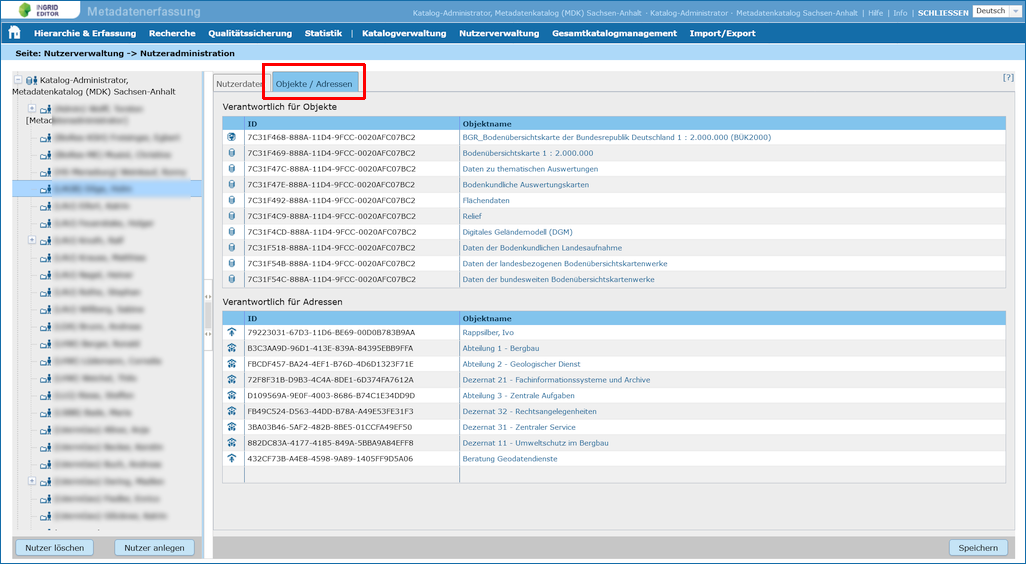Click the Nutzer anlegen button
The height and width of the screenshot is (564, 1026).
tap(154, 548)
